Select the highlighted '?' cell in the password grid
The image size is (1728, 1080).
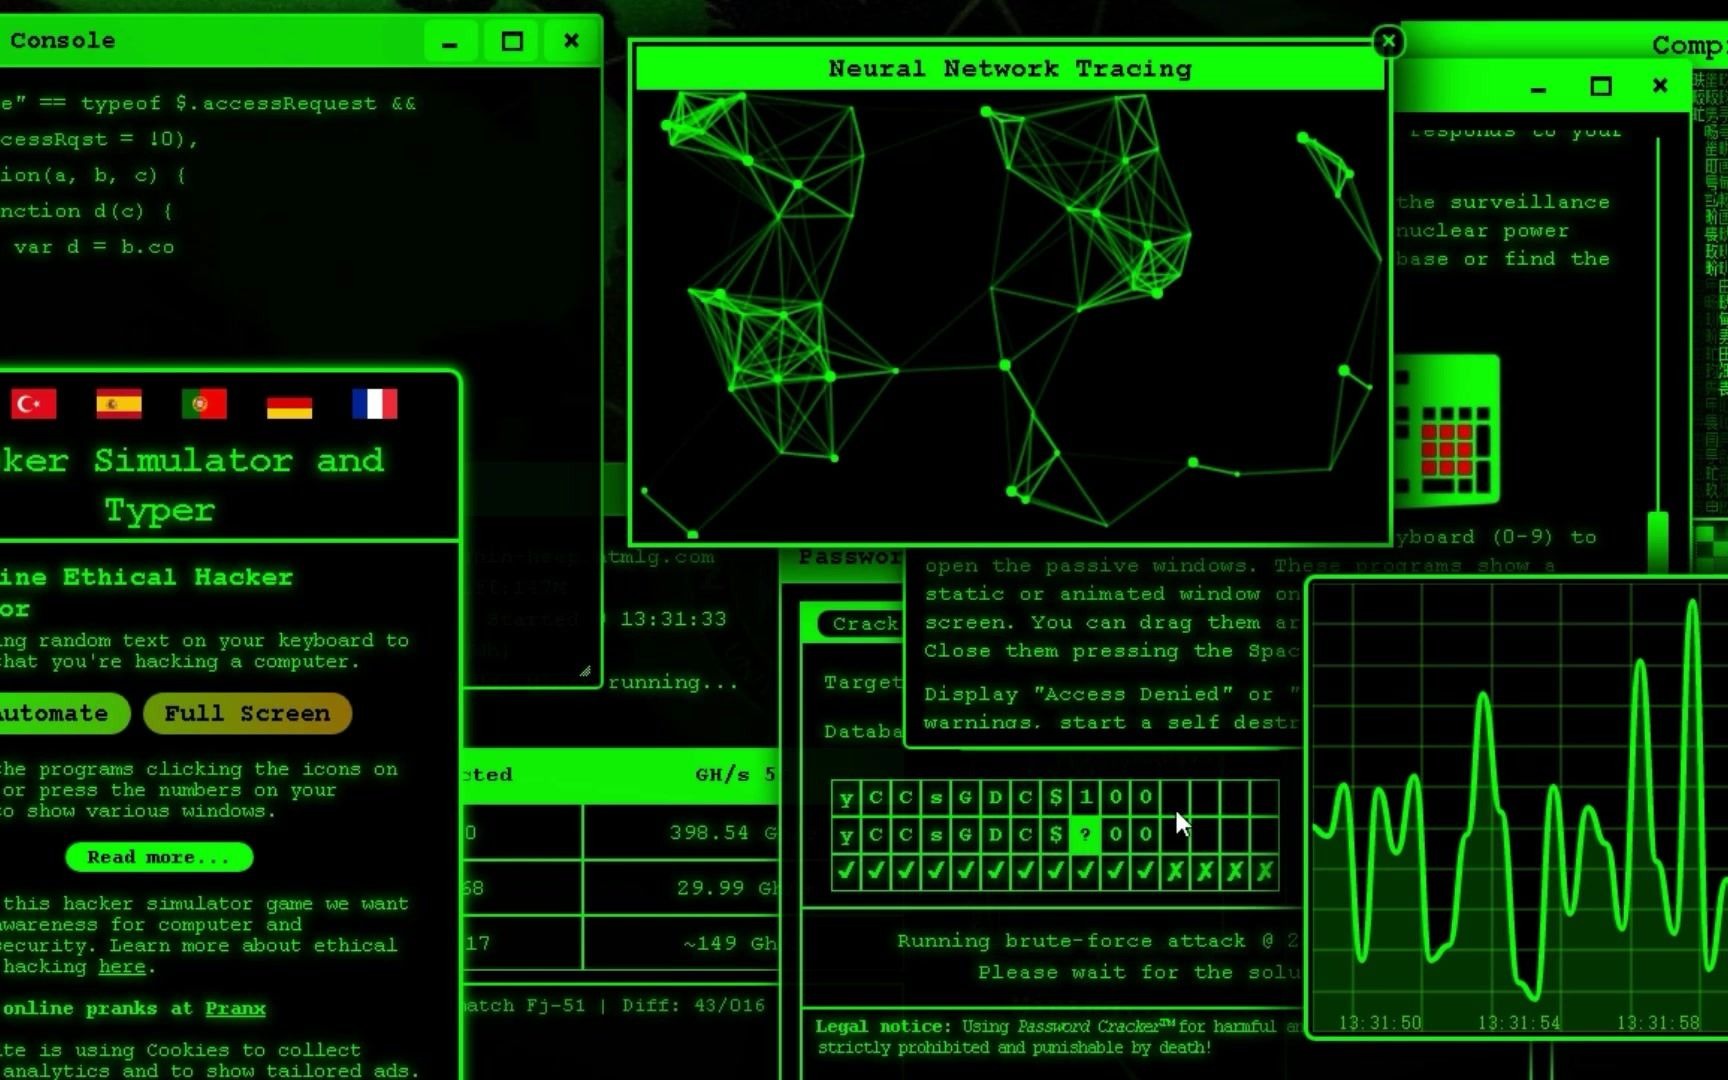1085,834
